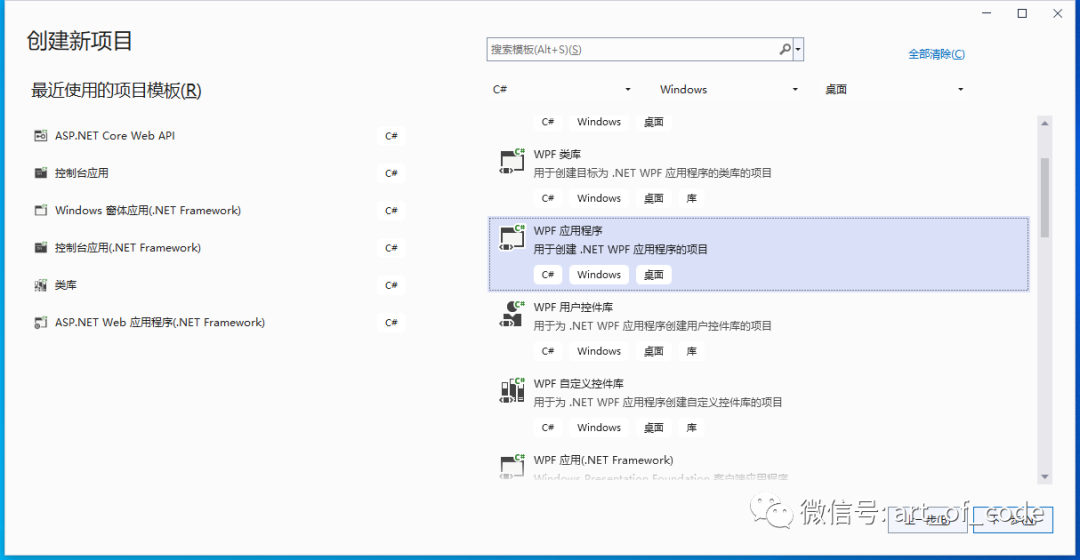The image size is (1080, 560).
Task: Select the WPF 用户控件库 template title
Action: pos(573,307)
